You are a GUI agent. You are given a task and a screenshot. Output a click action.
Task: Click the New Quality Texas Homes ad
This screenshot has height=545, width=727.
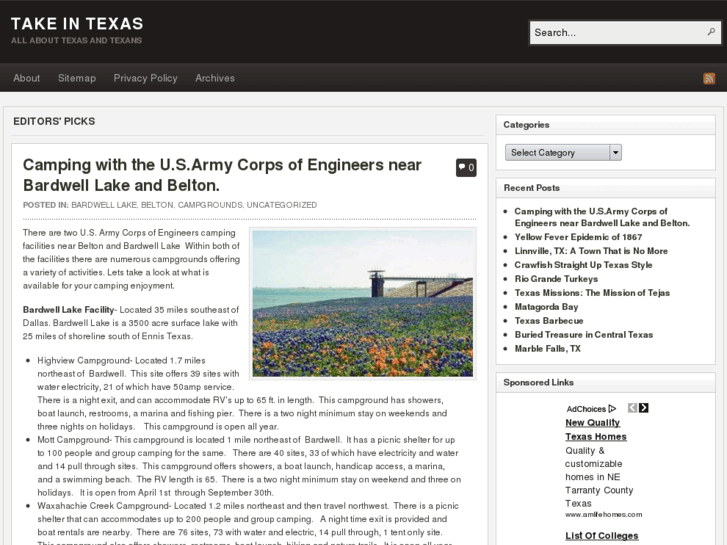596,430
